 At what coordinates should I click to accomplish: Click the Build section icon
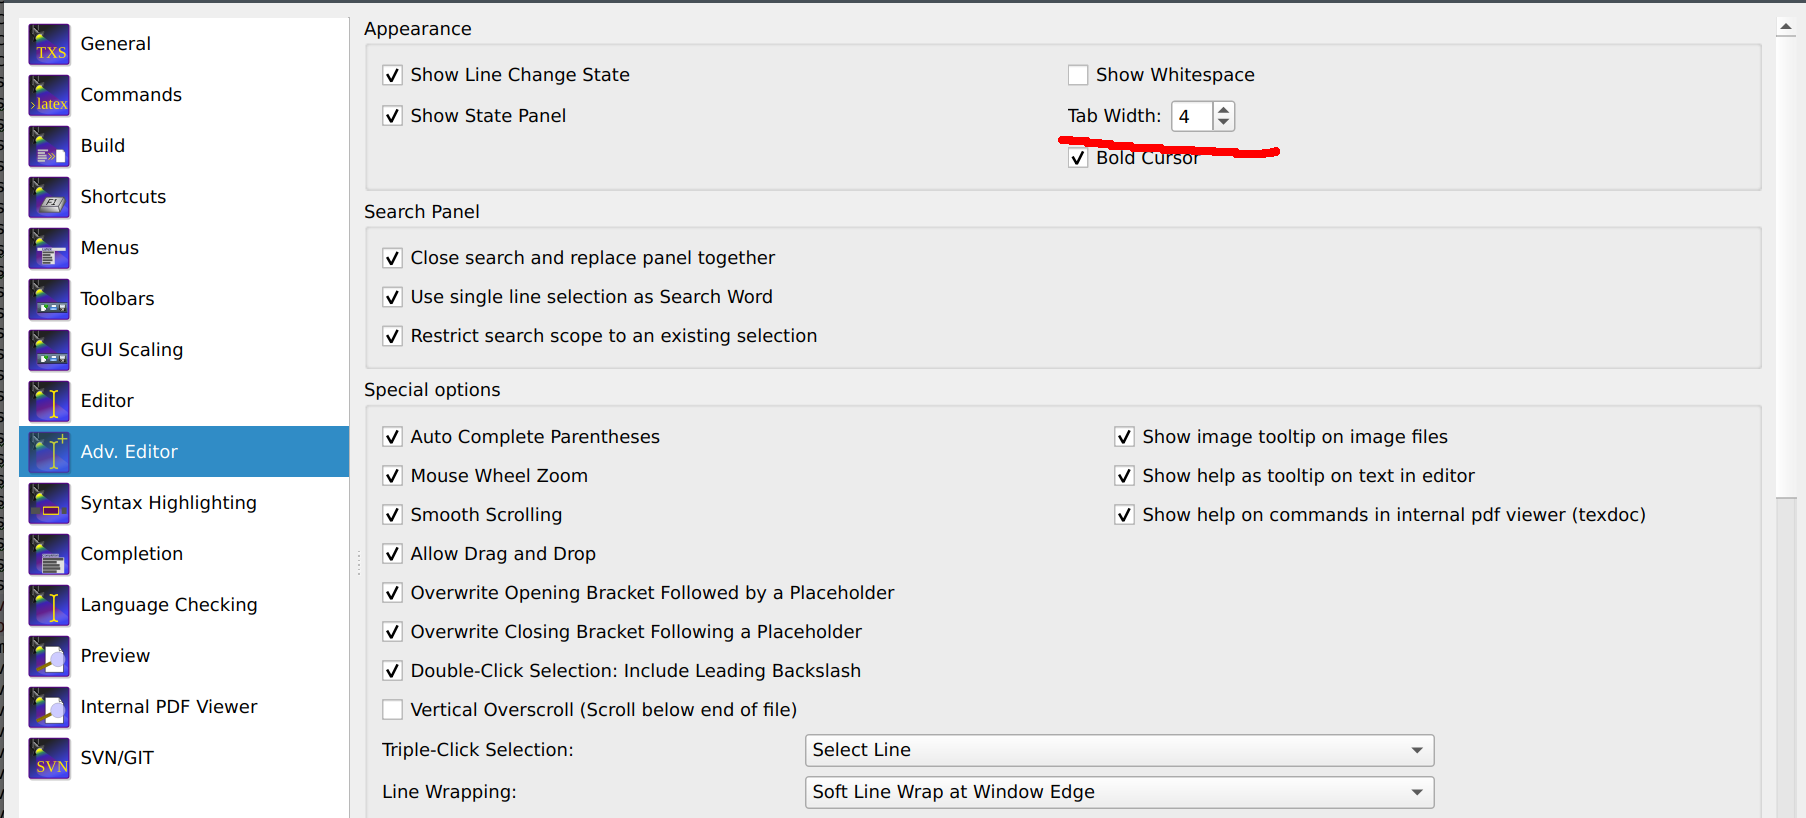click(49, 146)
